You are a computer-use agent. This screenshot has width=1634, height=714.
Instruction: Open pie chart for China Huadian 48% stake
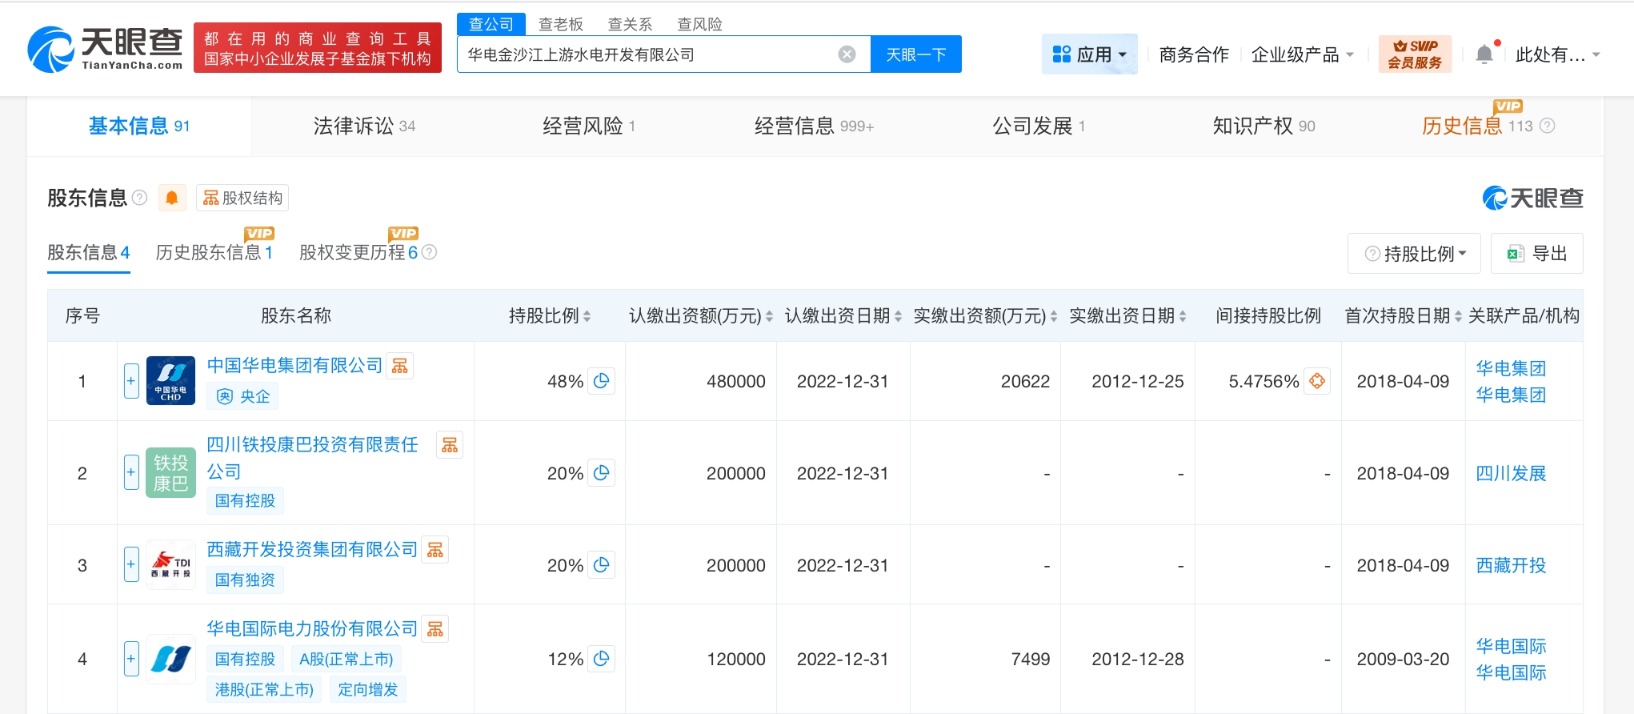tap(601, 381)
